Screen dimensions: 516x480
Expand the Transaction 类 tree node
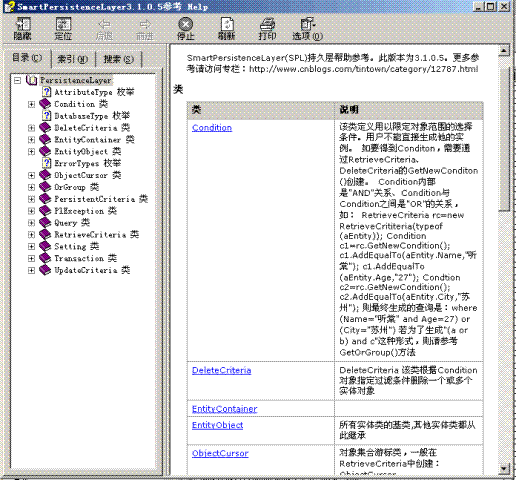coord(31,259)
